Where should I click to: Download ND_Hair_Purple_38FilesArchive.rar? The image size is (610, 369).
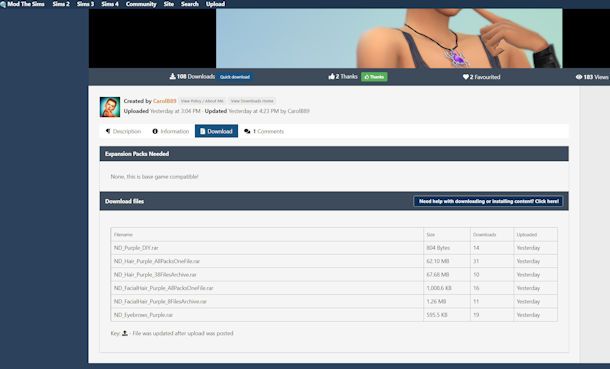point(155,275)
